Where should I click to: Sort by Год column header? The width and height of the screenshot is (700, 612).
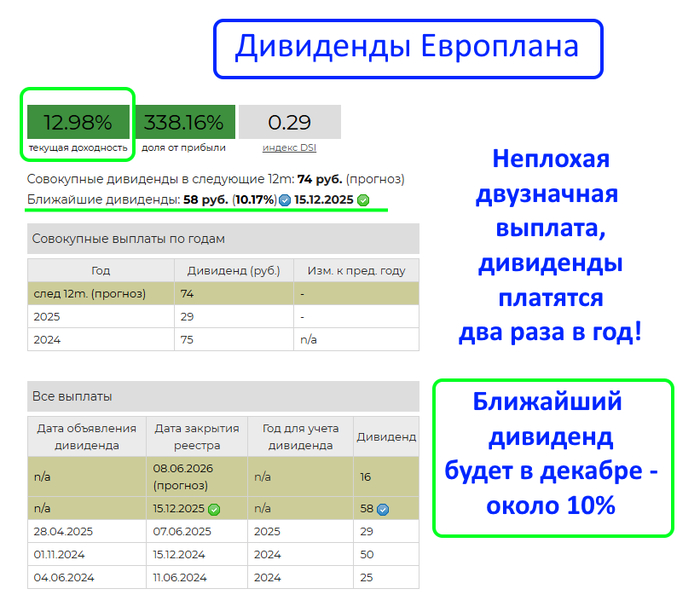[x=100, y=270]
